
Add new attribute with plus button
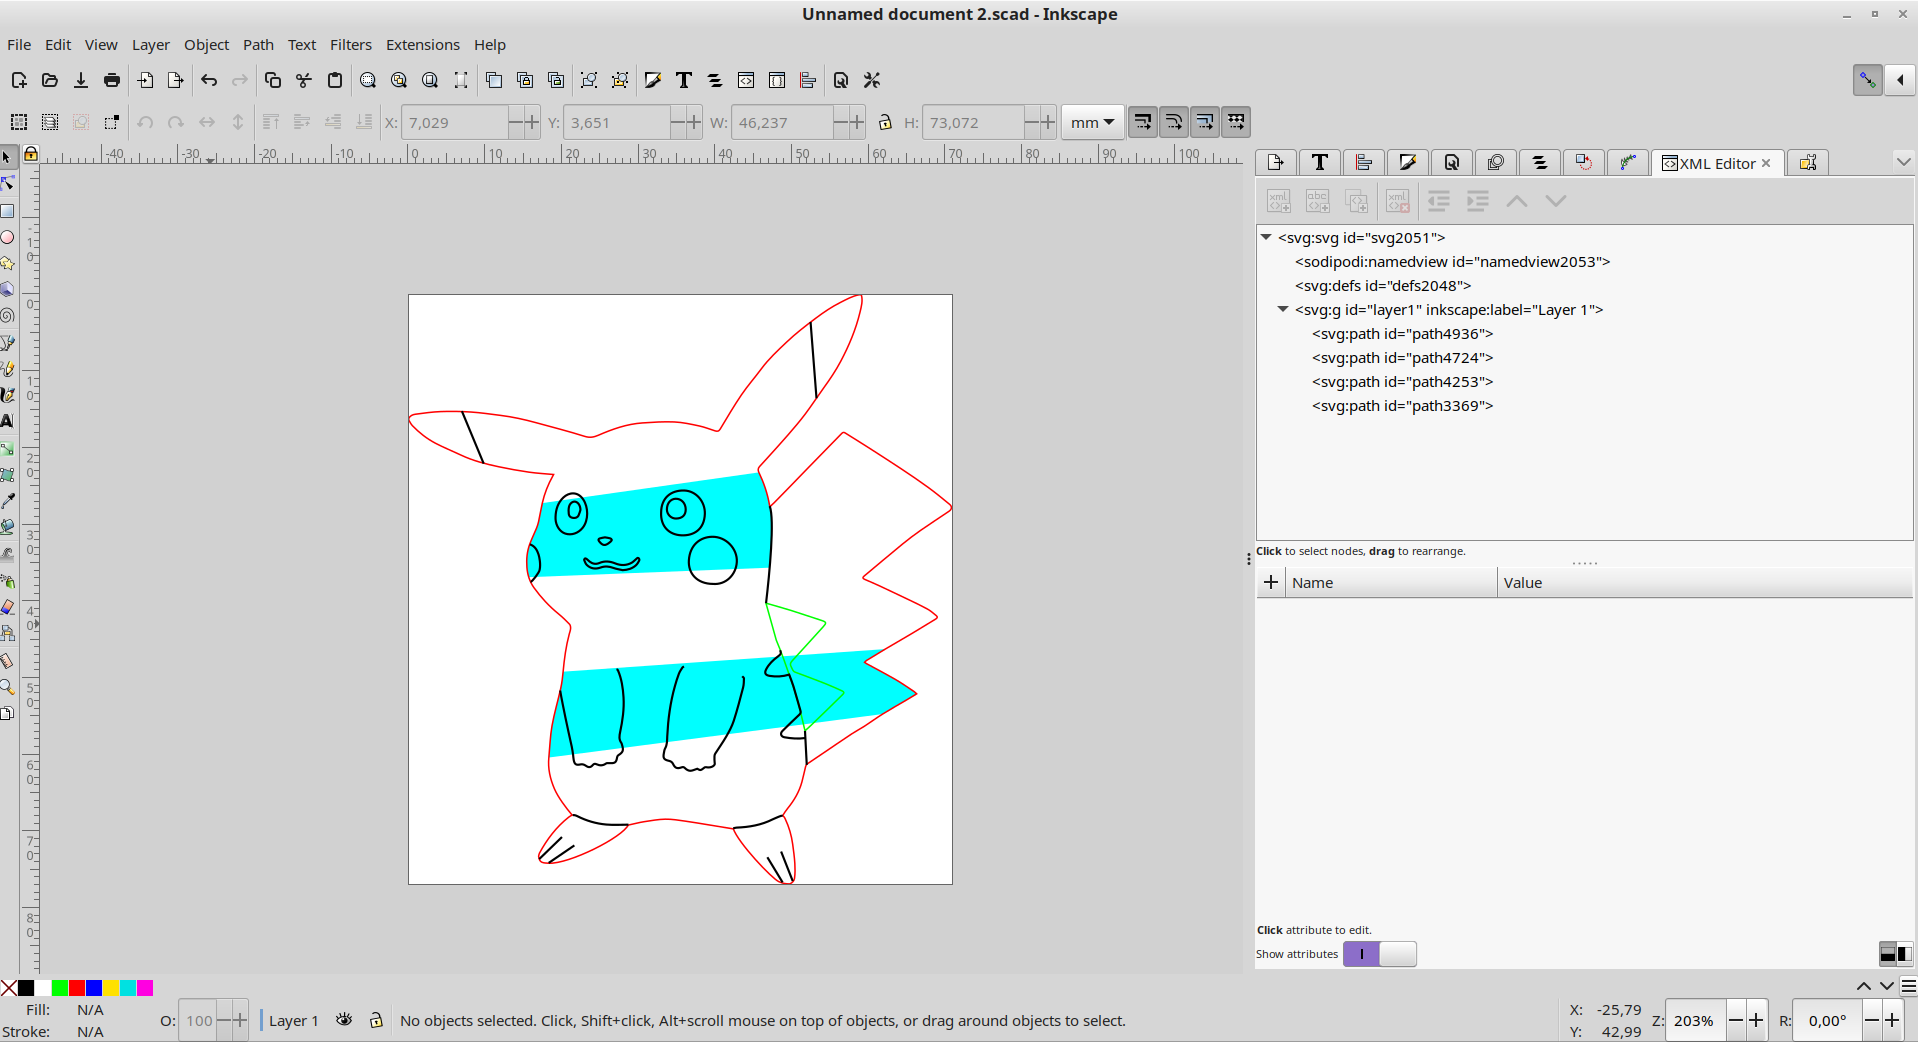pyautogui.click(x=1271, y=582)
